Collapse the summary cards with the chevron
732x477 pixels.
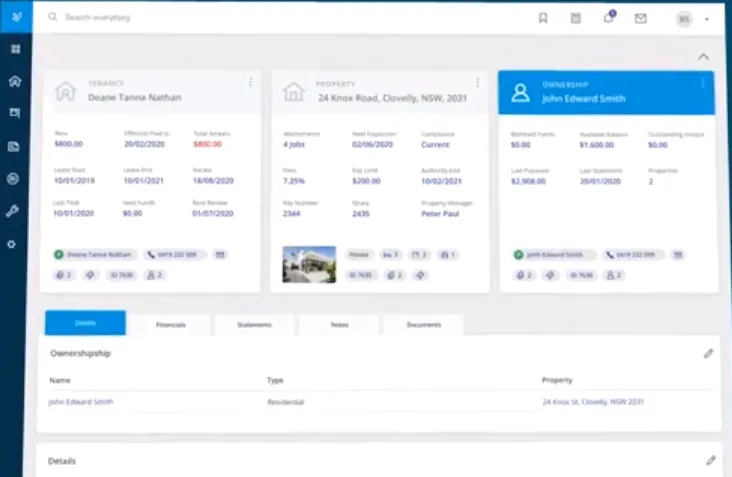point(703,57)
